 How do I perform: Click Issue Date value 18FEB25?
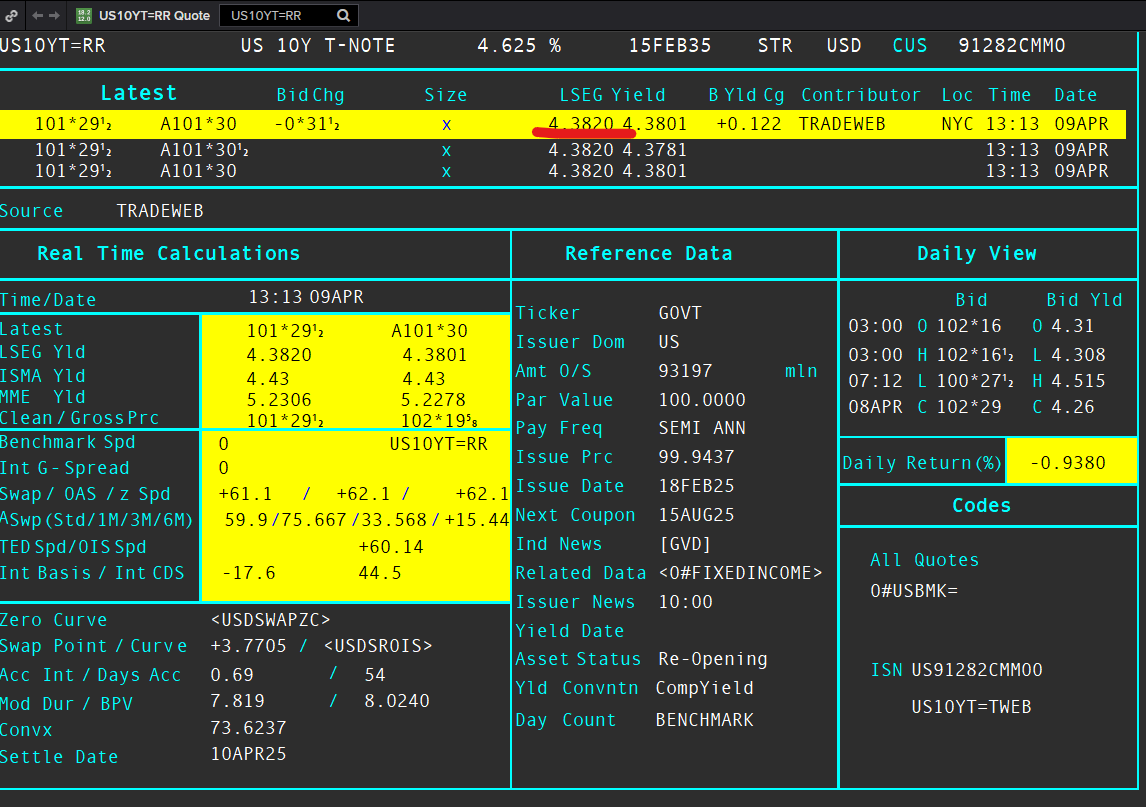(696, 486)
